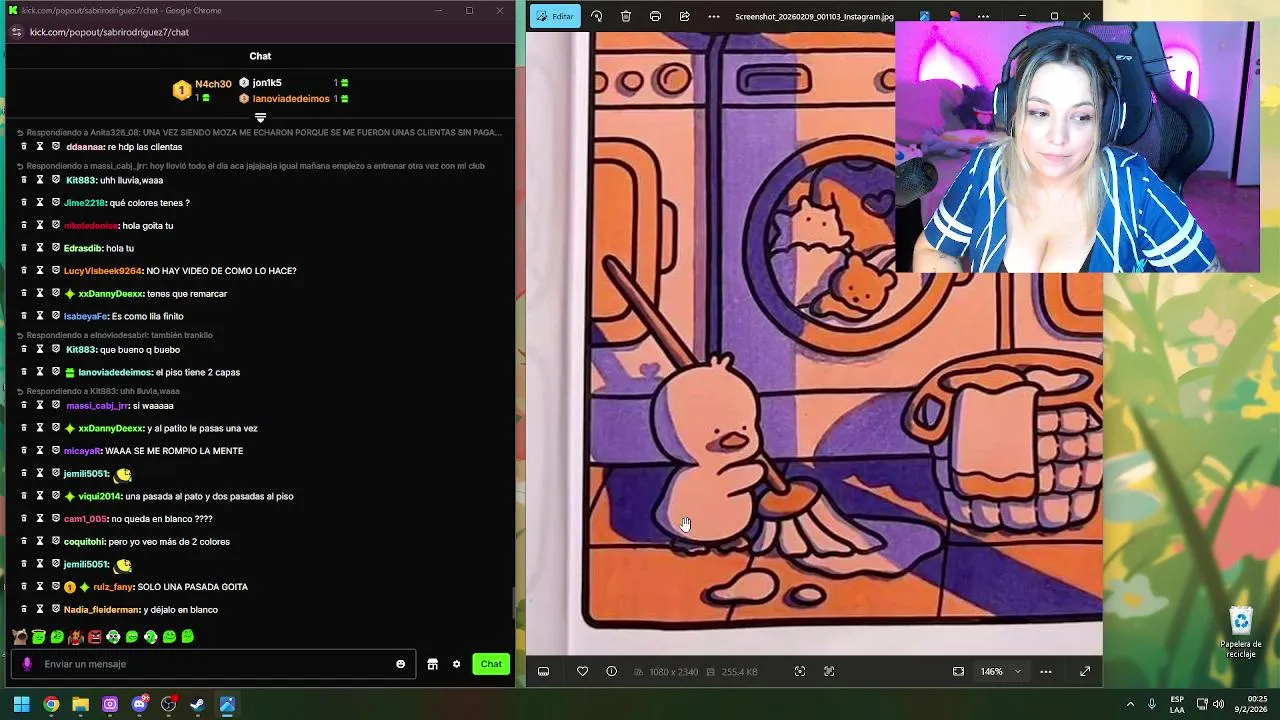1280x720 pixels.
Task: Ban user IsabeyaFe with the shield icon
Action: pos(56,316)
